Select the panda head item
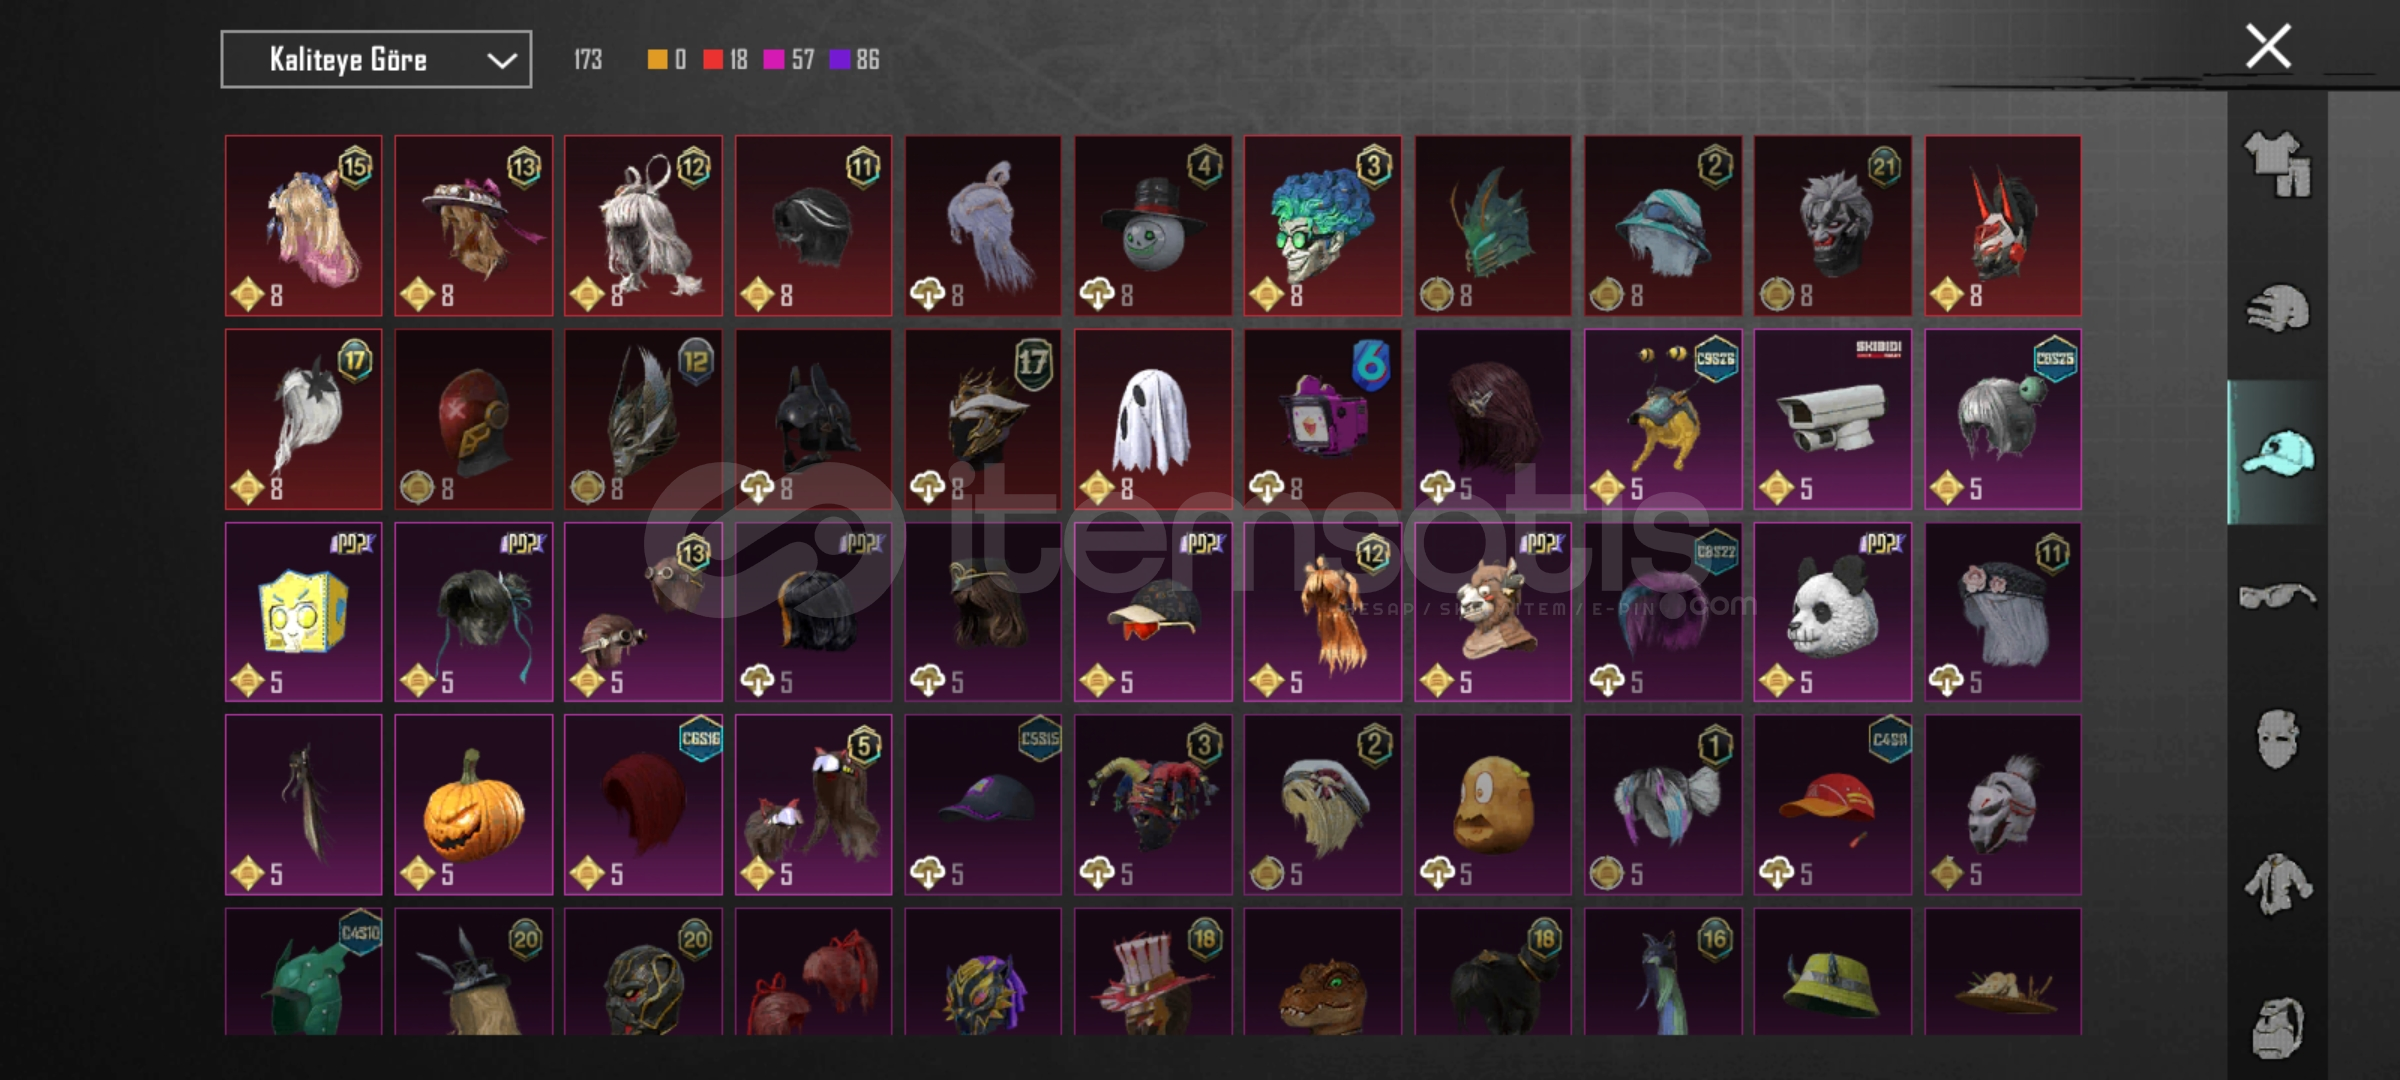Screen dimensions: 2400x1080 [1832, 612]
